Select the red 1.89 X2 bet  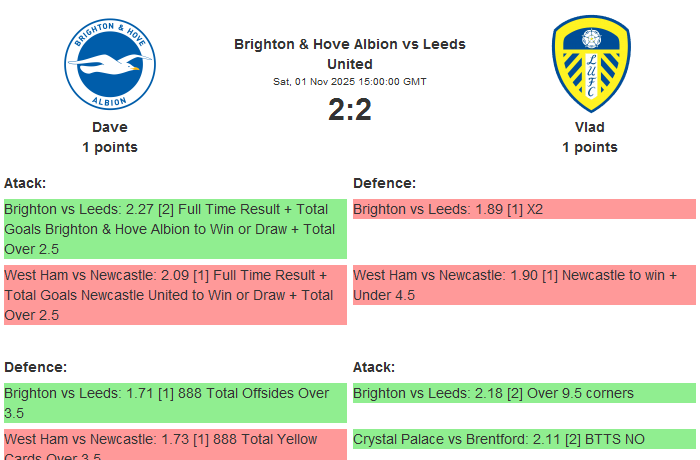(x=524, y=209)
